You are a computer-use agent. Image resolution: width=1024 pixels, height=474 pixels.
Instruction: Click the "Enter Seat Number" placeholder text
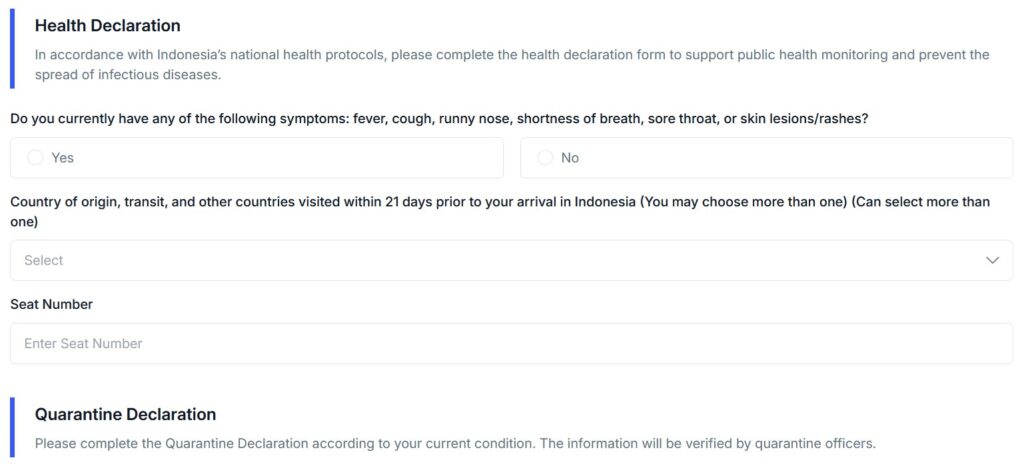[83, 343]
